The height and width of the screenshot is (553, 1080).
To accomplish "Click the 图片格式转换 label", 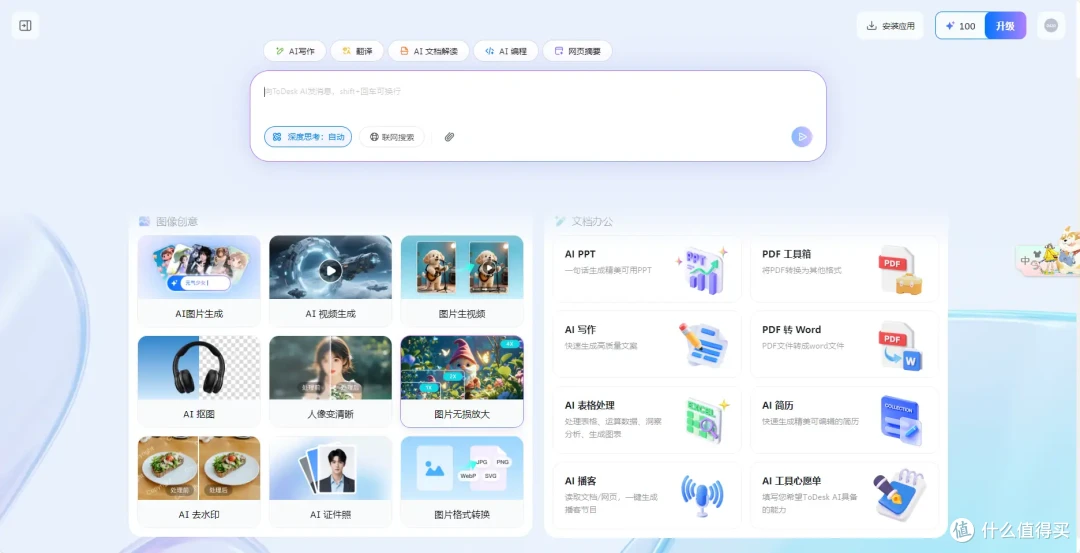I will point(462,514).
